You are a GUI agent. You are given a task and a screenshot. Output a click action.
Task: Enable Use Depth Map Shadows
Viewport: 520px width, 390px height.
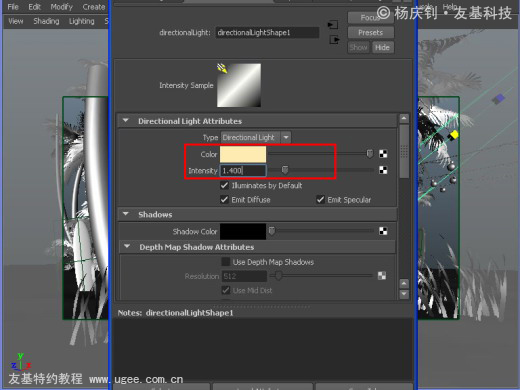[x=226, y=262]
